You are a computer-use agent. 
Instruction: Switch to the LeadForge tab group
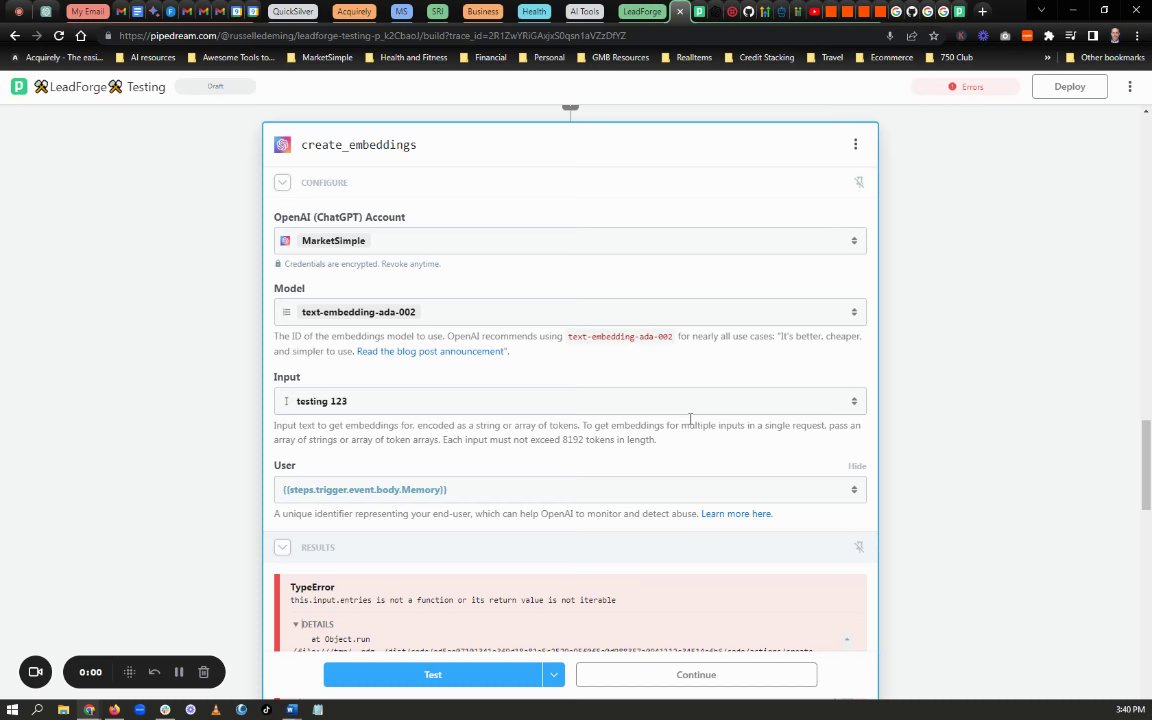coord(642,11)
